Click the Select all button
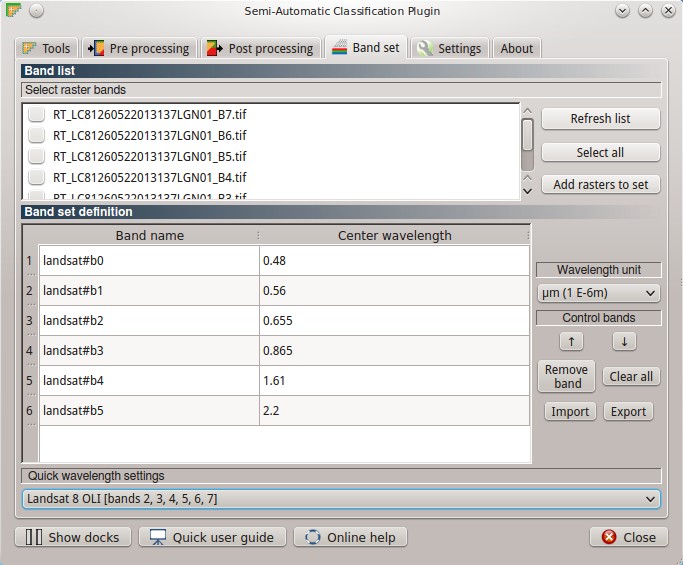 click(601, 152)
